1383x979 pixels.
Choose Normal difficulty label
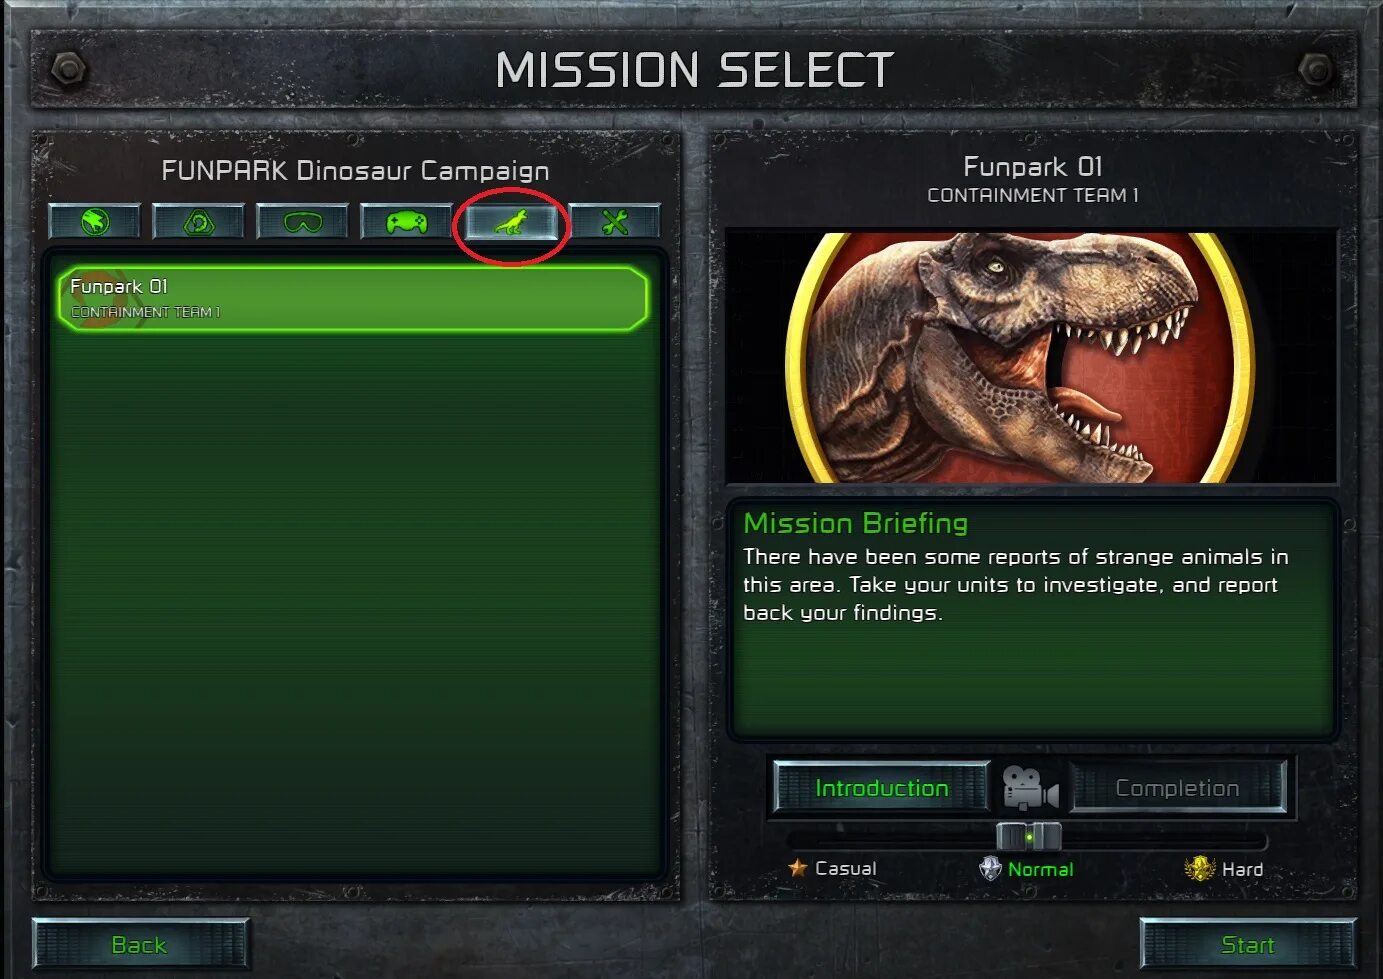pos(1040,869)
